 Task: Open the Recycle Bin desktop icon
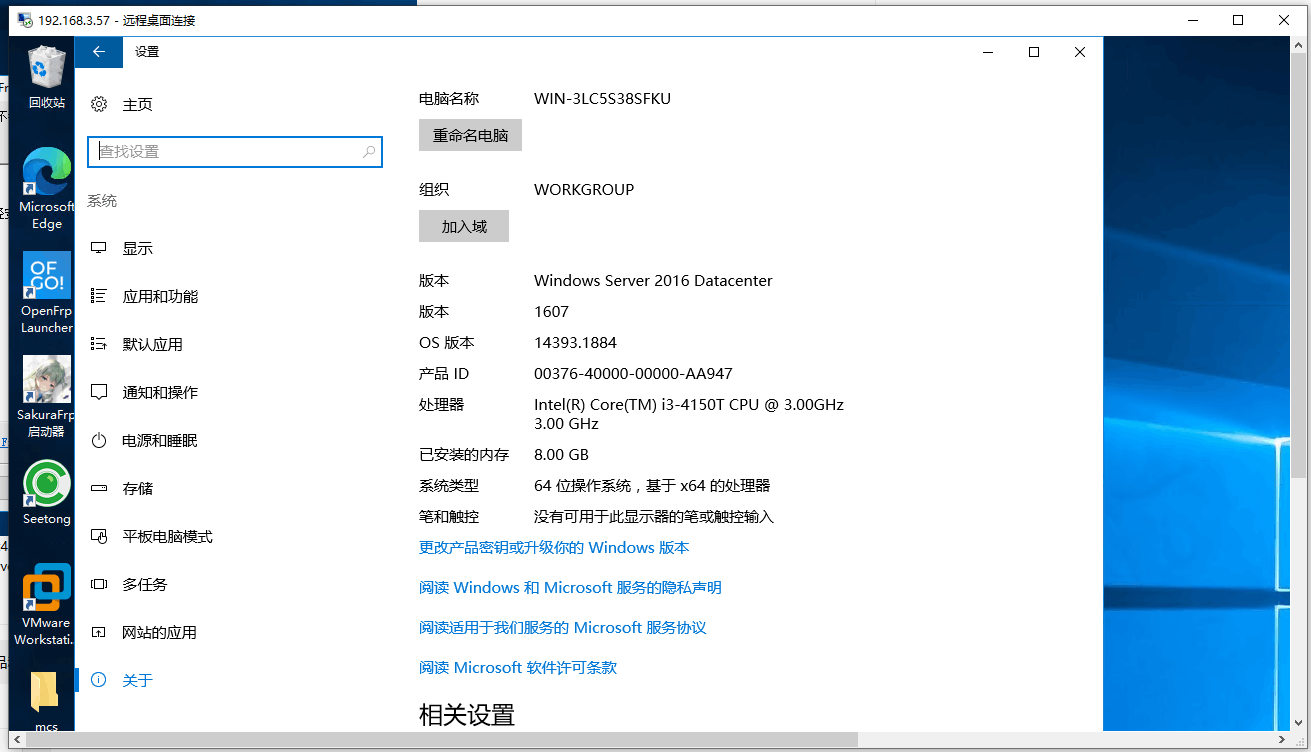point(47,77)
